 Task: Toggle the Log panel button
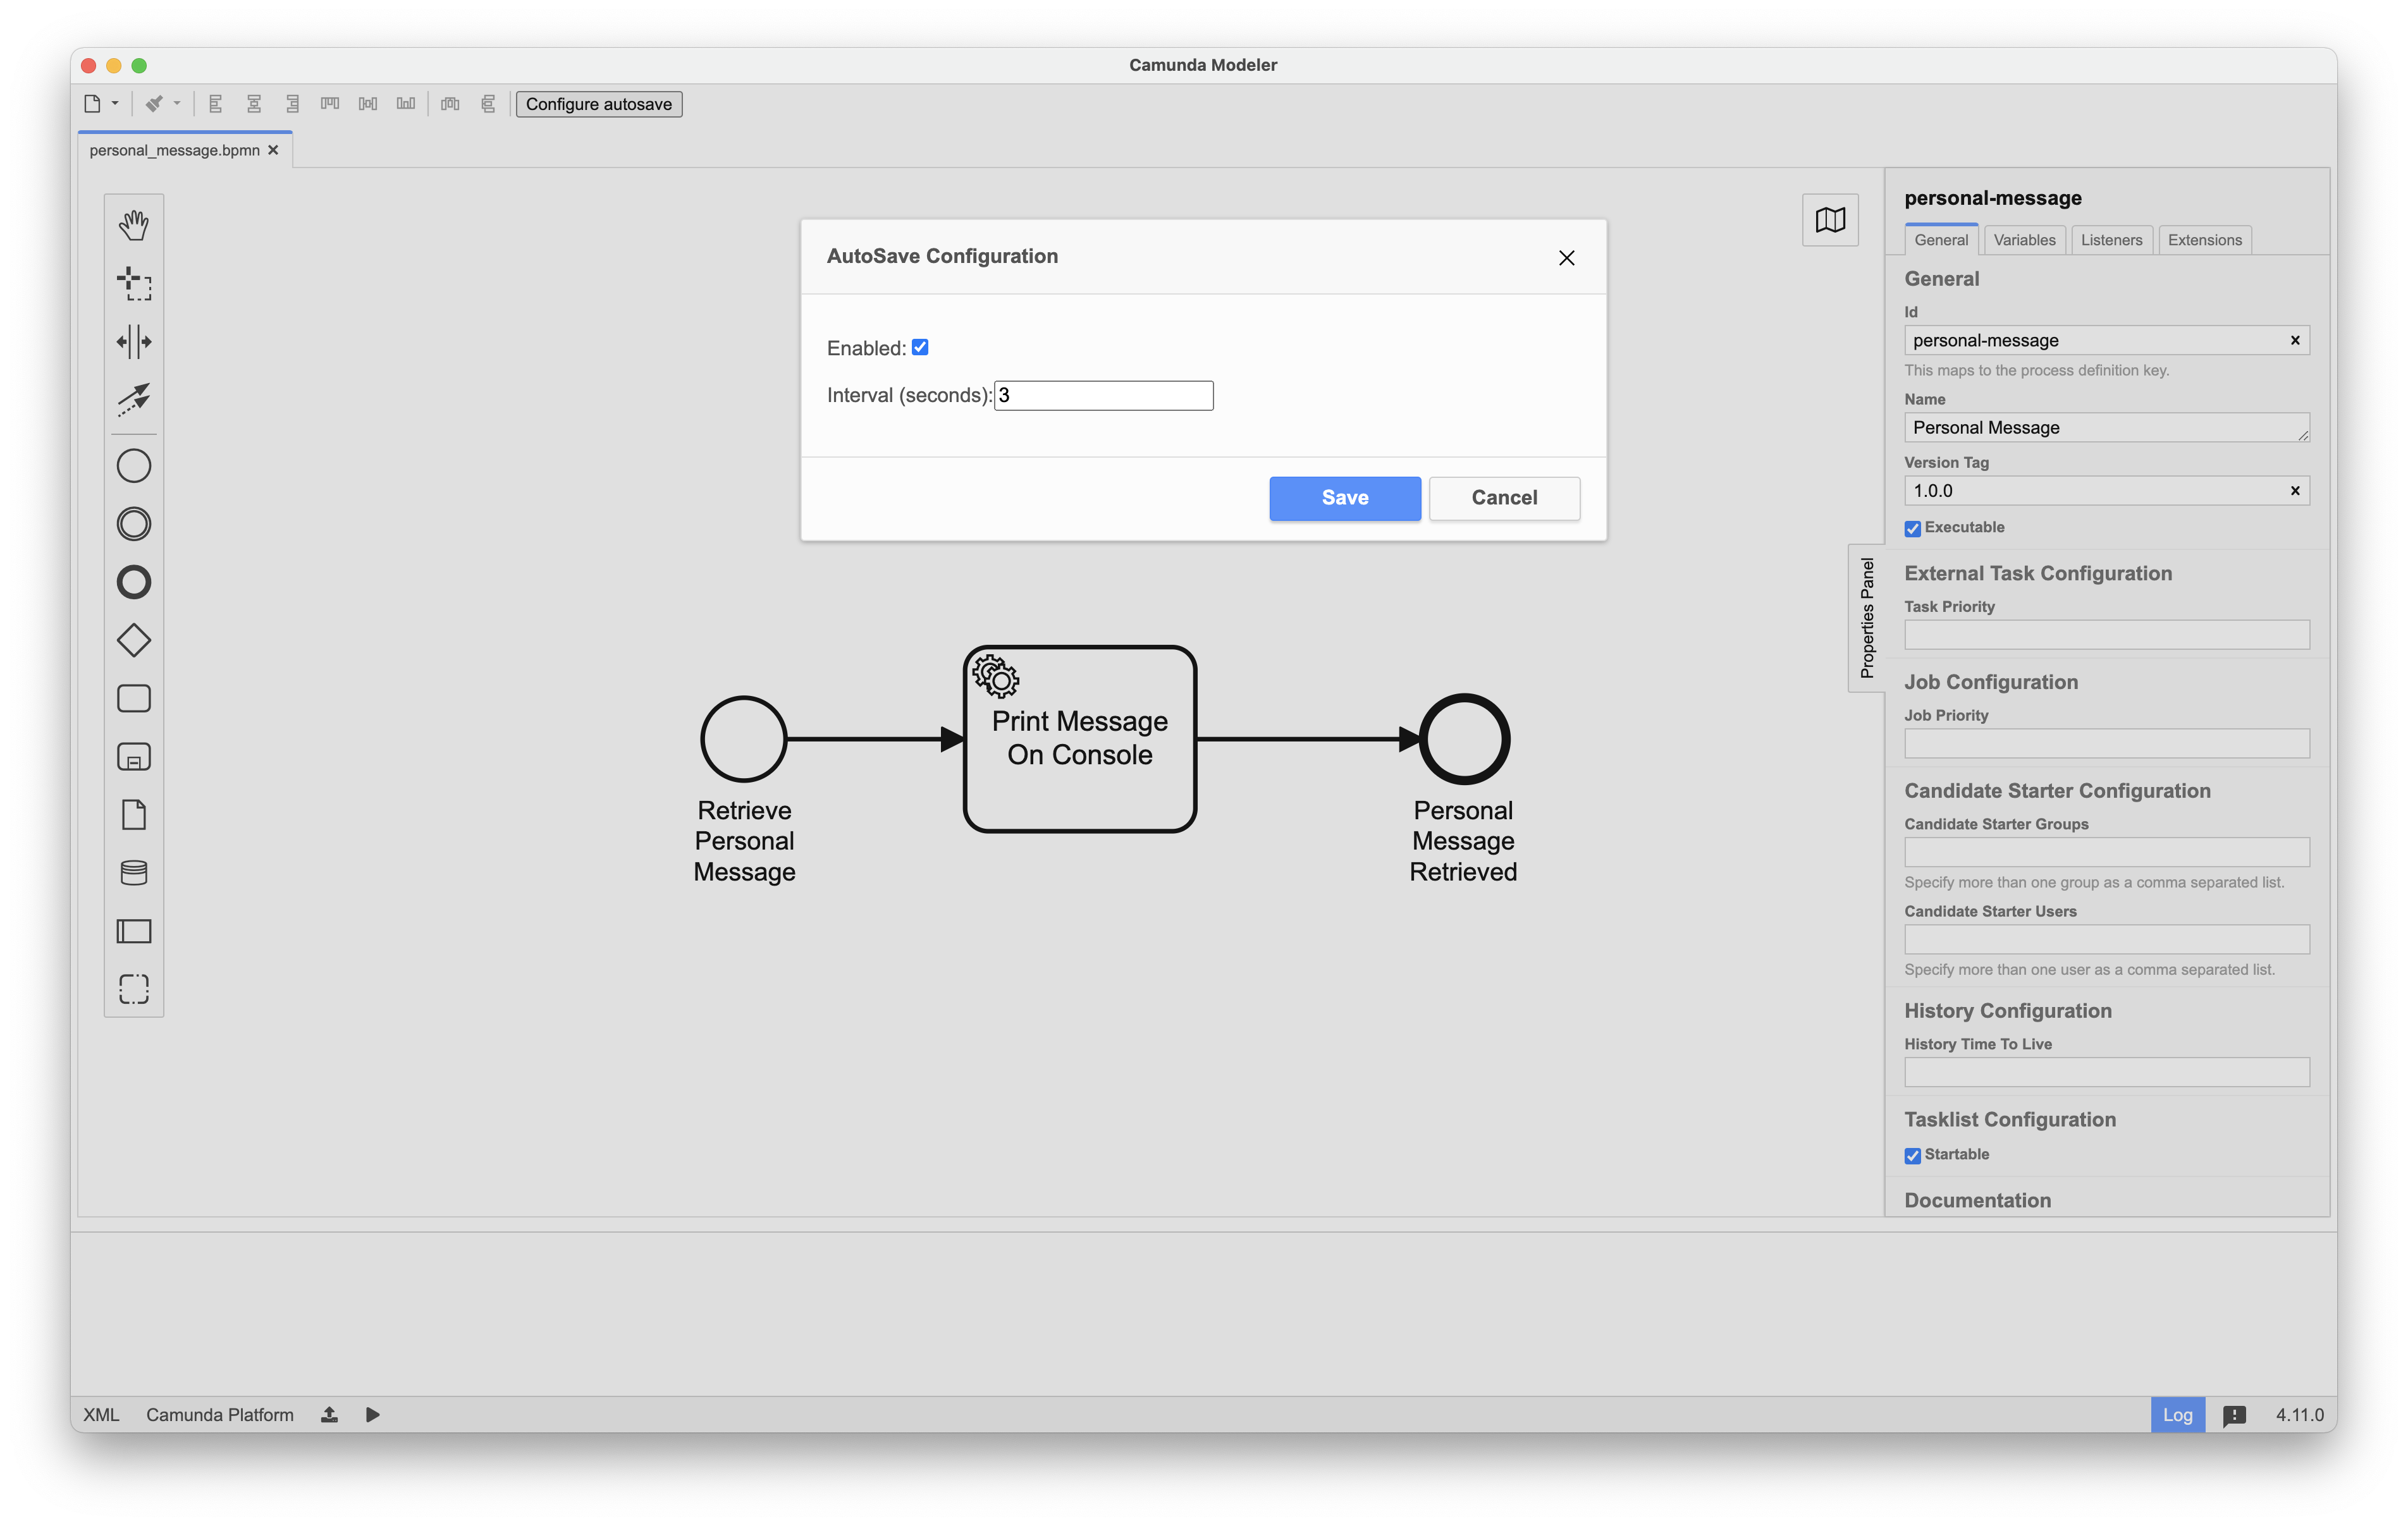click(x=2177, y=1415)
